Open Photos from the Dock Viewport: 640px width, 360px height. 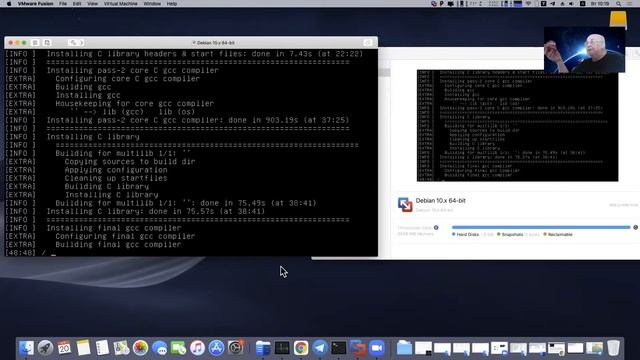(x=140, y=348)
